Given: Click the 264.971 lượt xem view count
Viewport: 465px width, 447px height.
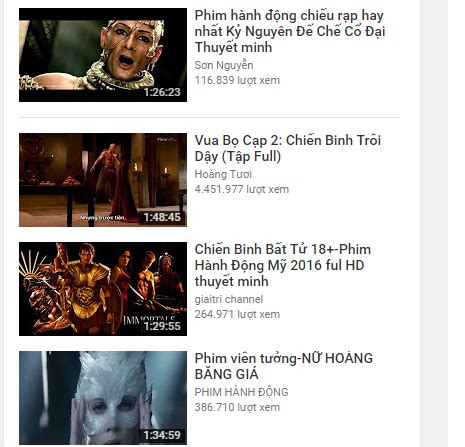Looking at the screenshot, I should (237, 314).
